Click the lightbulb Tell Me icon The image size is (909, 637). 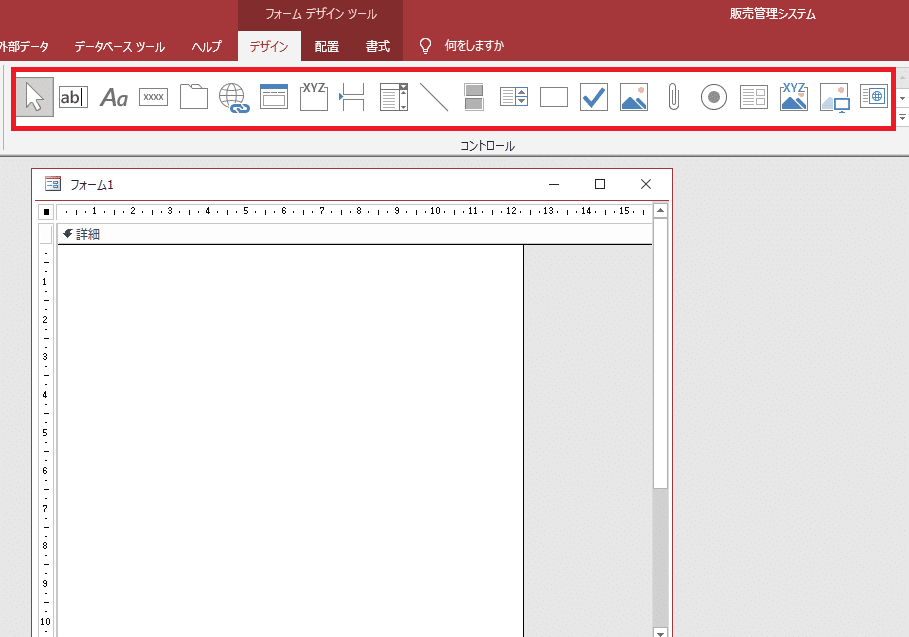click(426, 46)
